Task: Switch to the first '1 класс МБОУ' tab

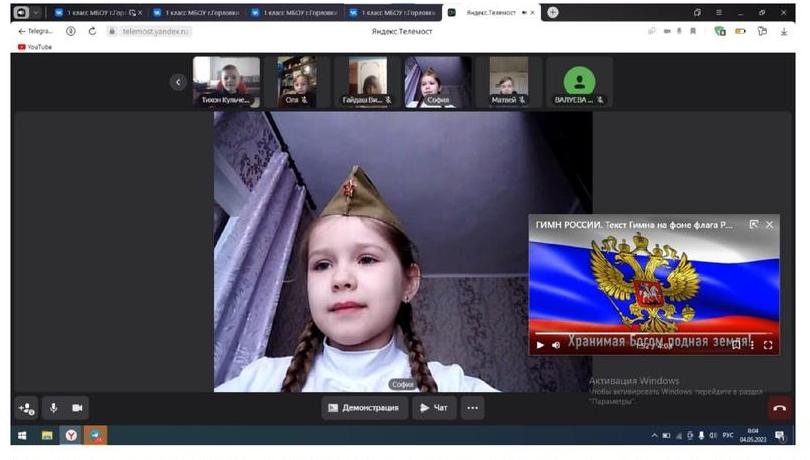Action: (97, 12)
